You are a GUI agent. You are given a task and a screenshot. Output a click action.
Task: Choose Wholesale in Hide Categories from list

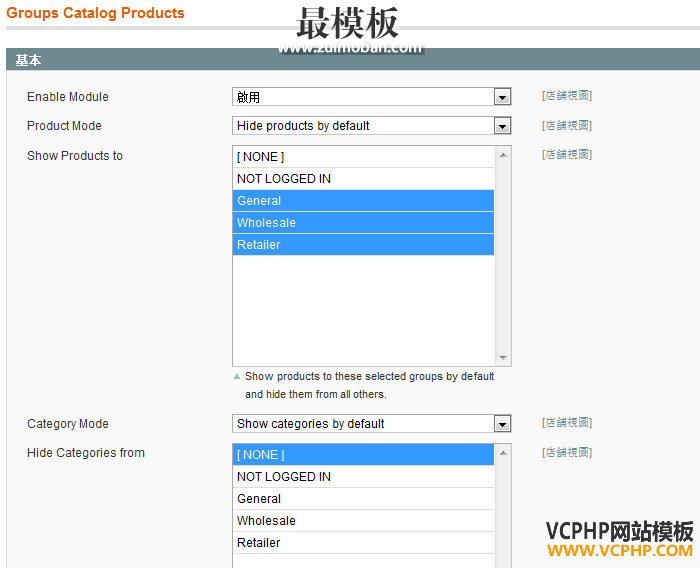click(x=363, y=521)
